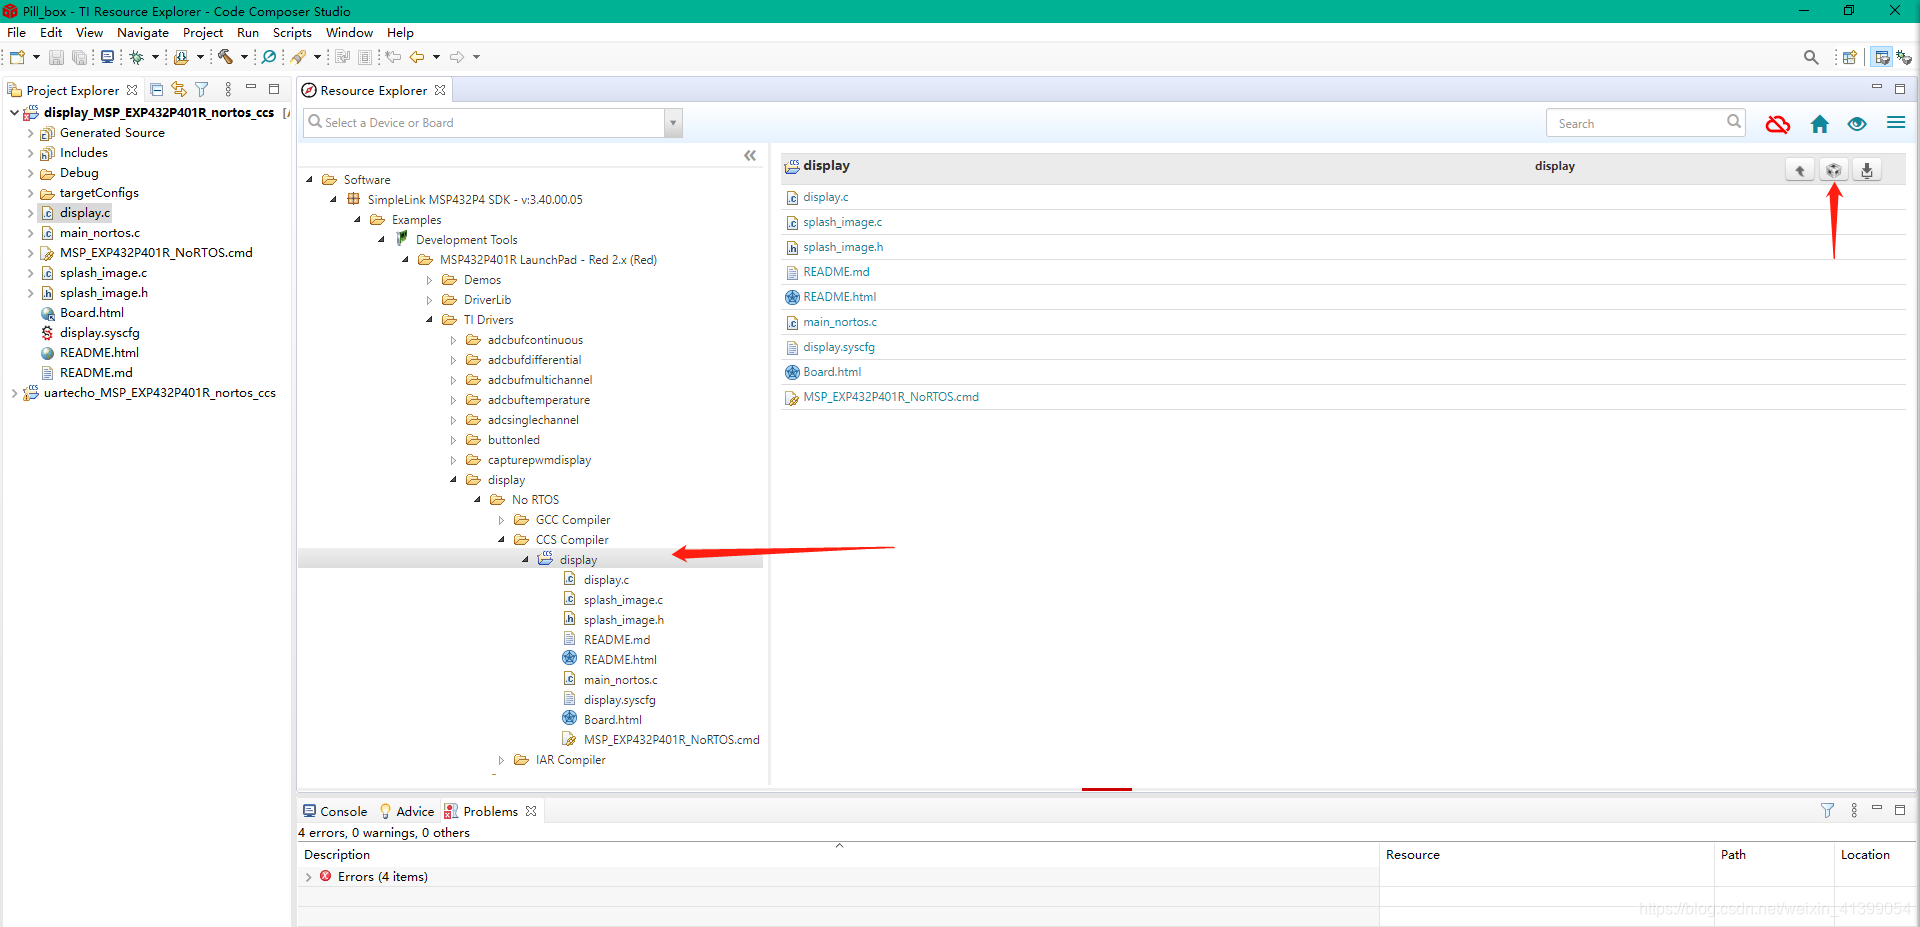Expand the GCC Compiler folder
The height and width of the screenshot is (927, 1920).
(x=502, y=520)
